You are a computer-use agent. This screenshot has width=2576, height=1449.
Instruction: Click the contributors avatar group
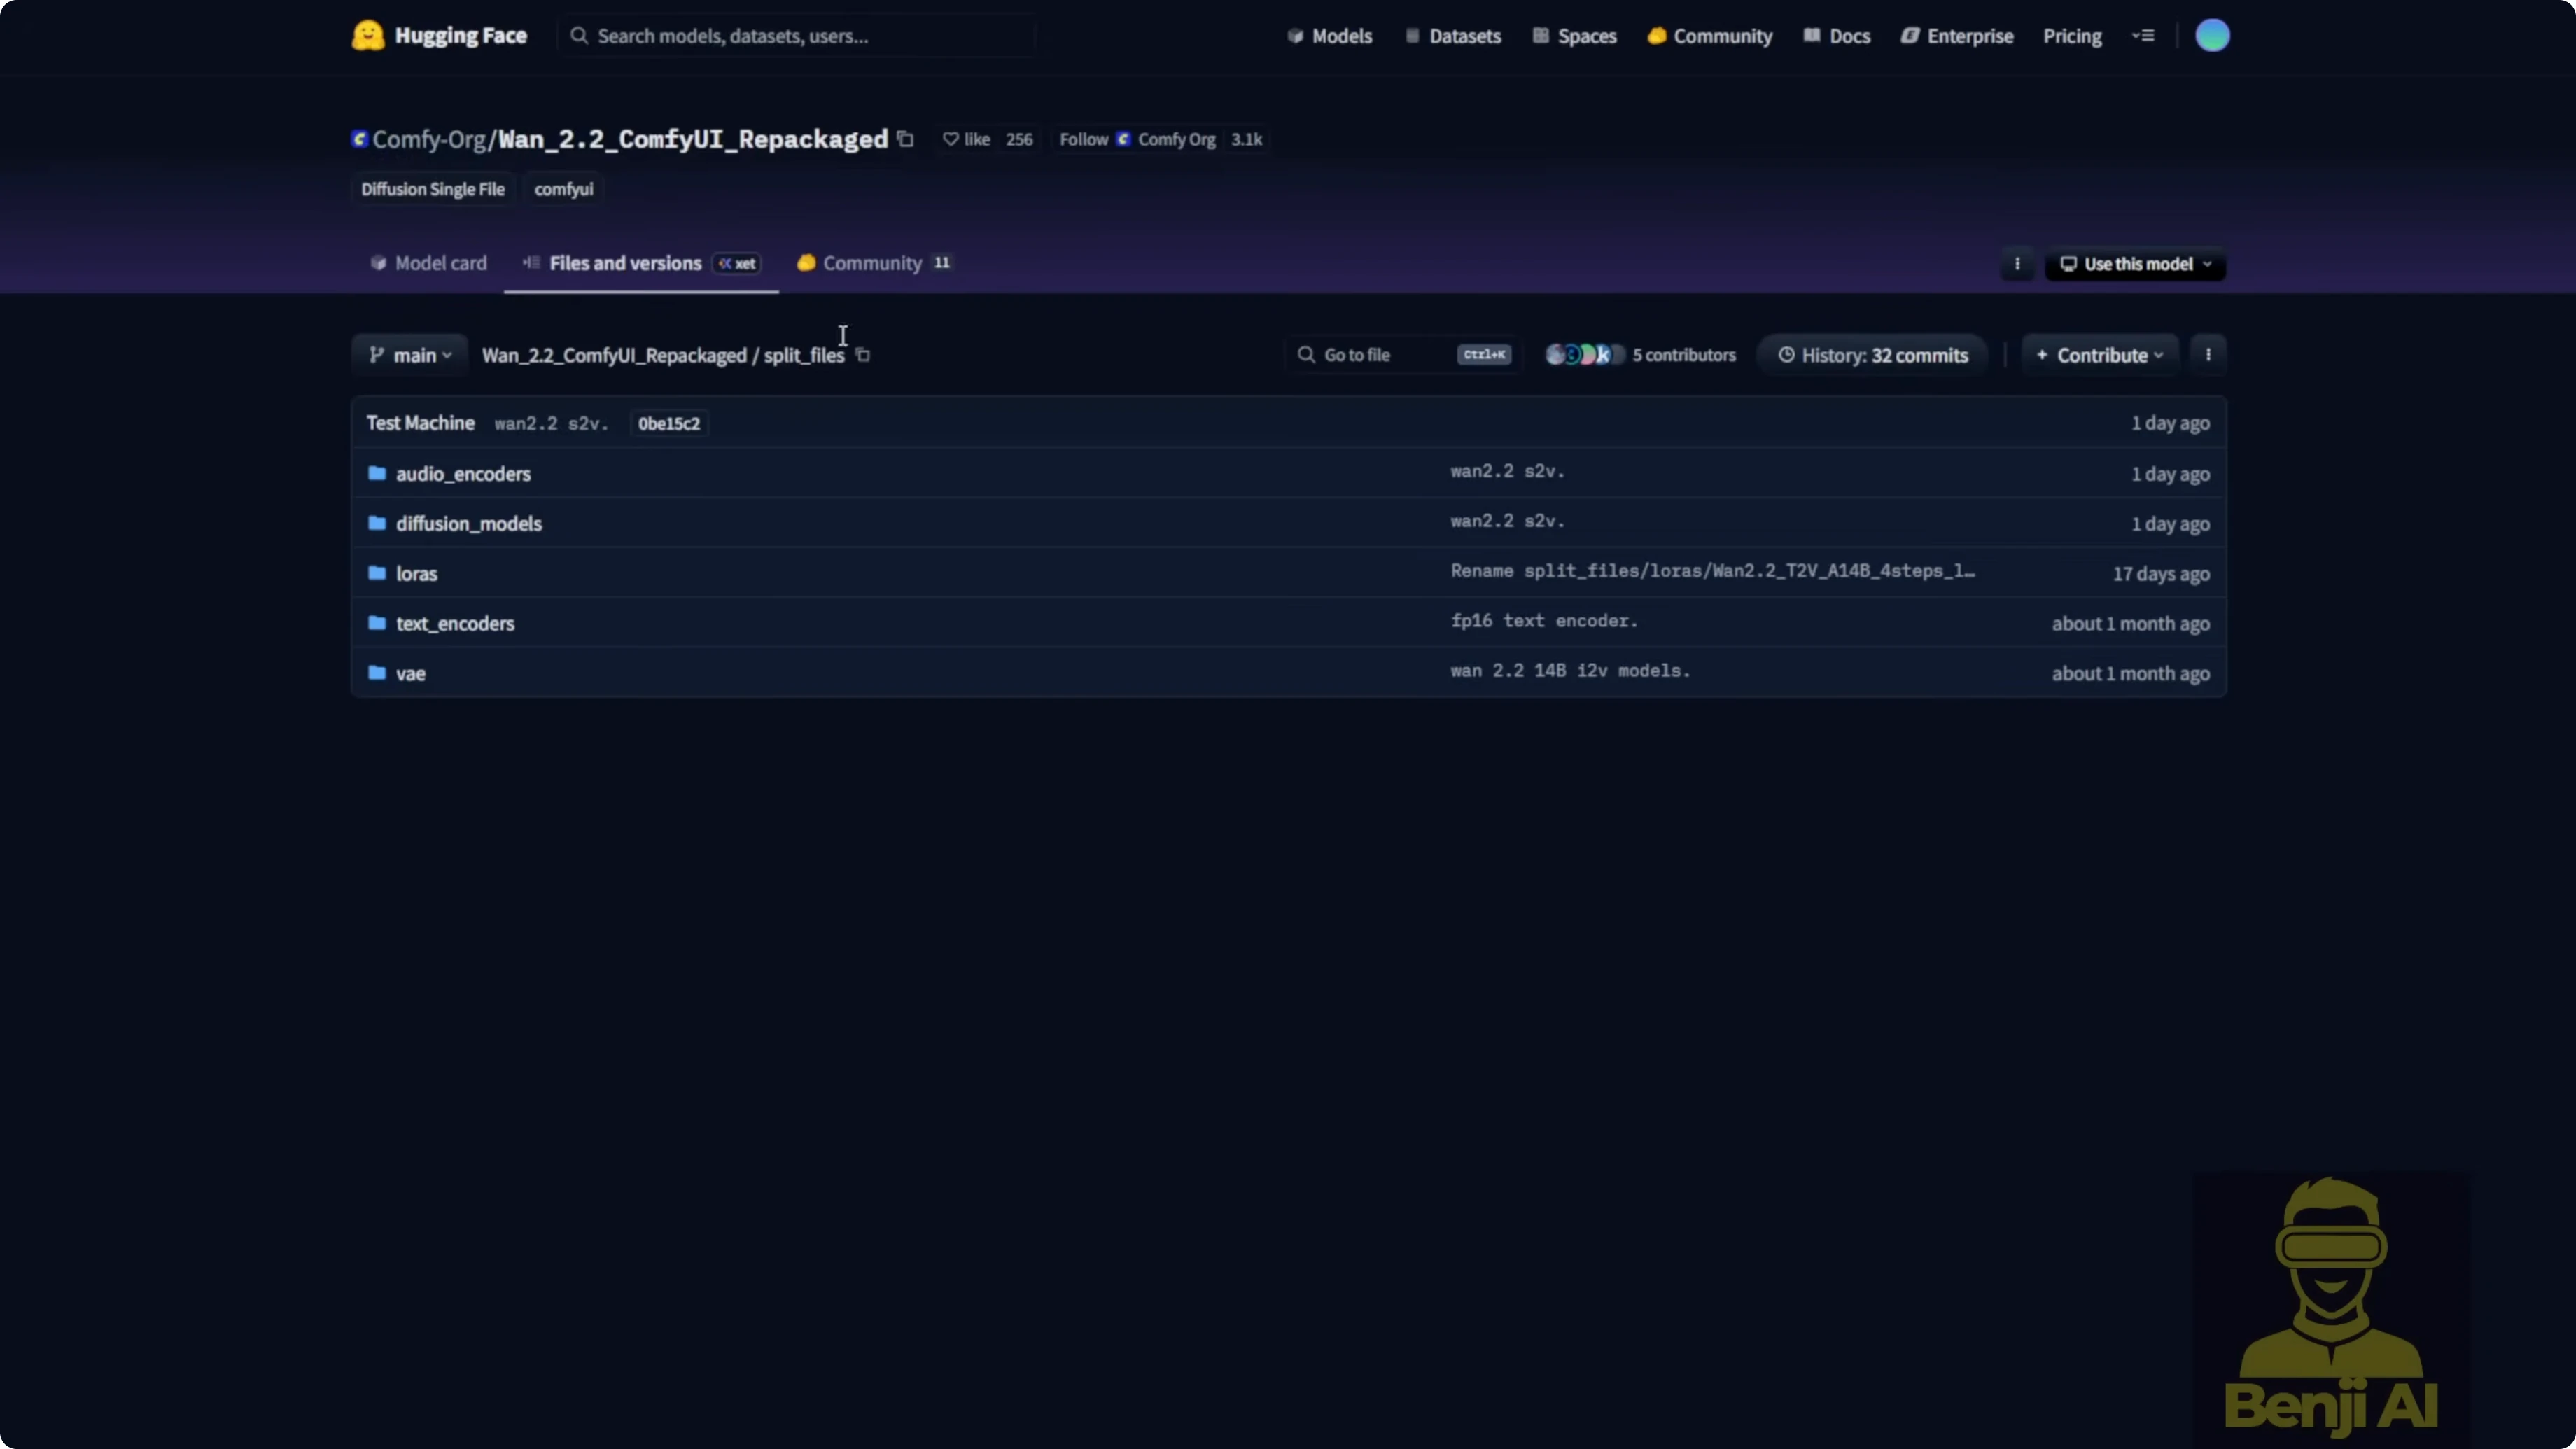point(1584,355)
